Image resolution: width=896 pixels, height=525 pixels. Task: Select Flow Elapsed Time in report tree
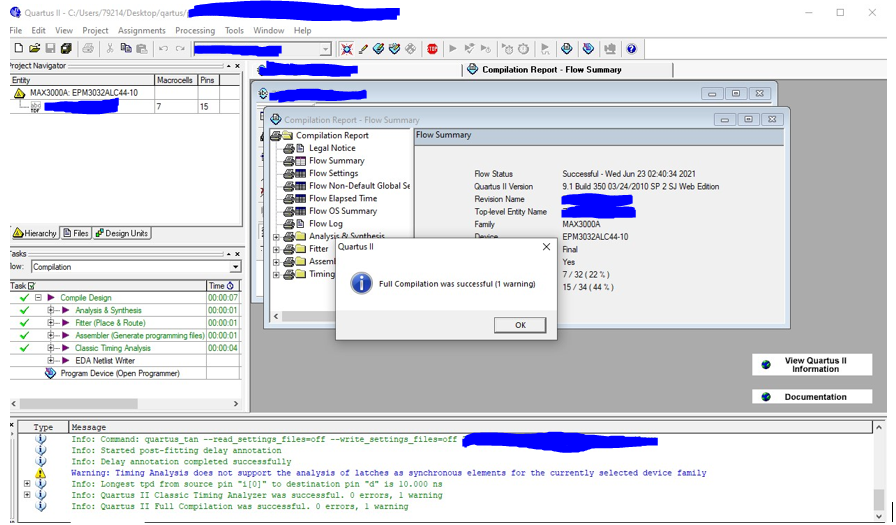pos(343,198)
